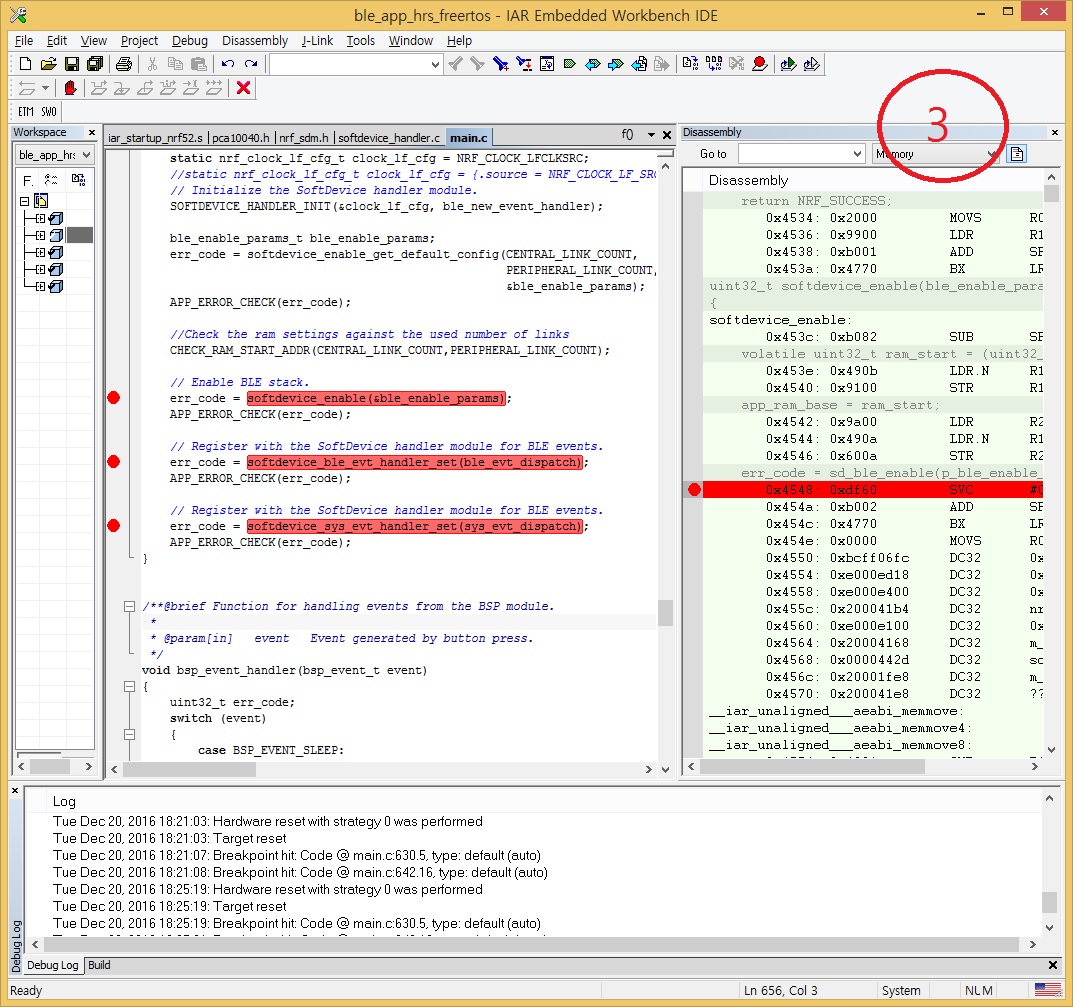Viewport: 1073px width, 1007px height.
Task: Switch to iar_startup_nrf52.s tab
Action: pos(155,138)
